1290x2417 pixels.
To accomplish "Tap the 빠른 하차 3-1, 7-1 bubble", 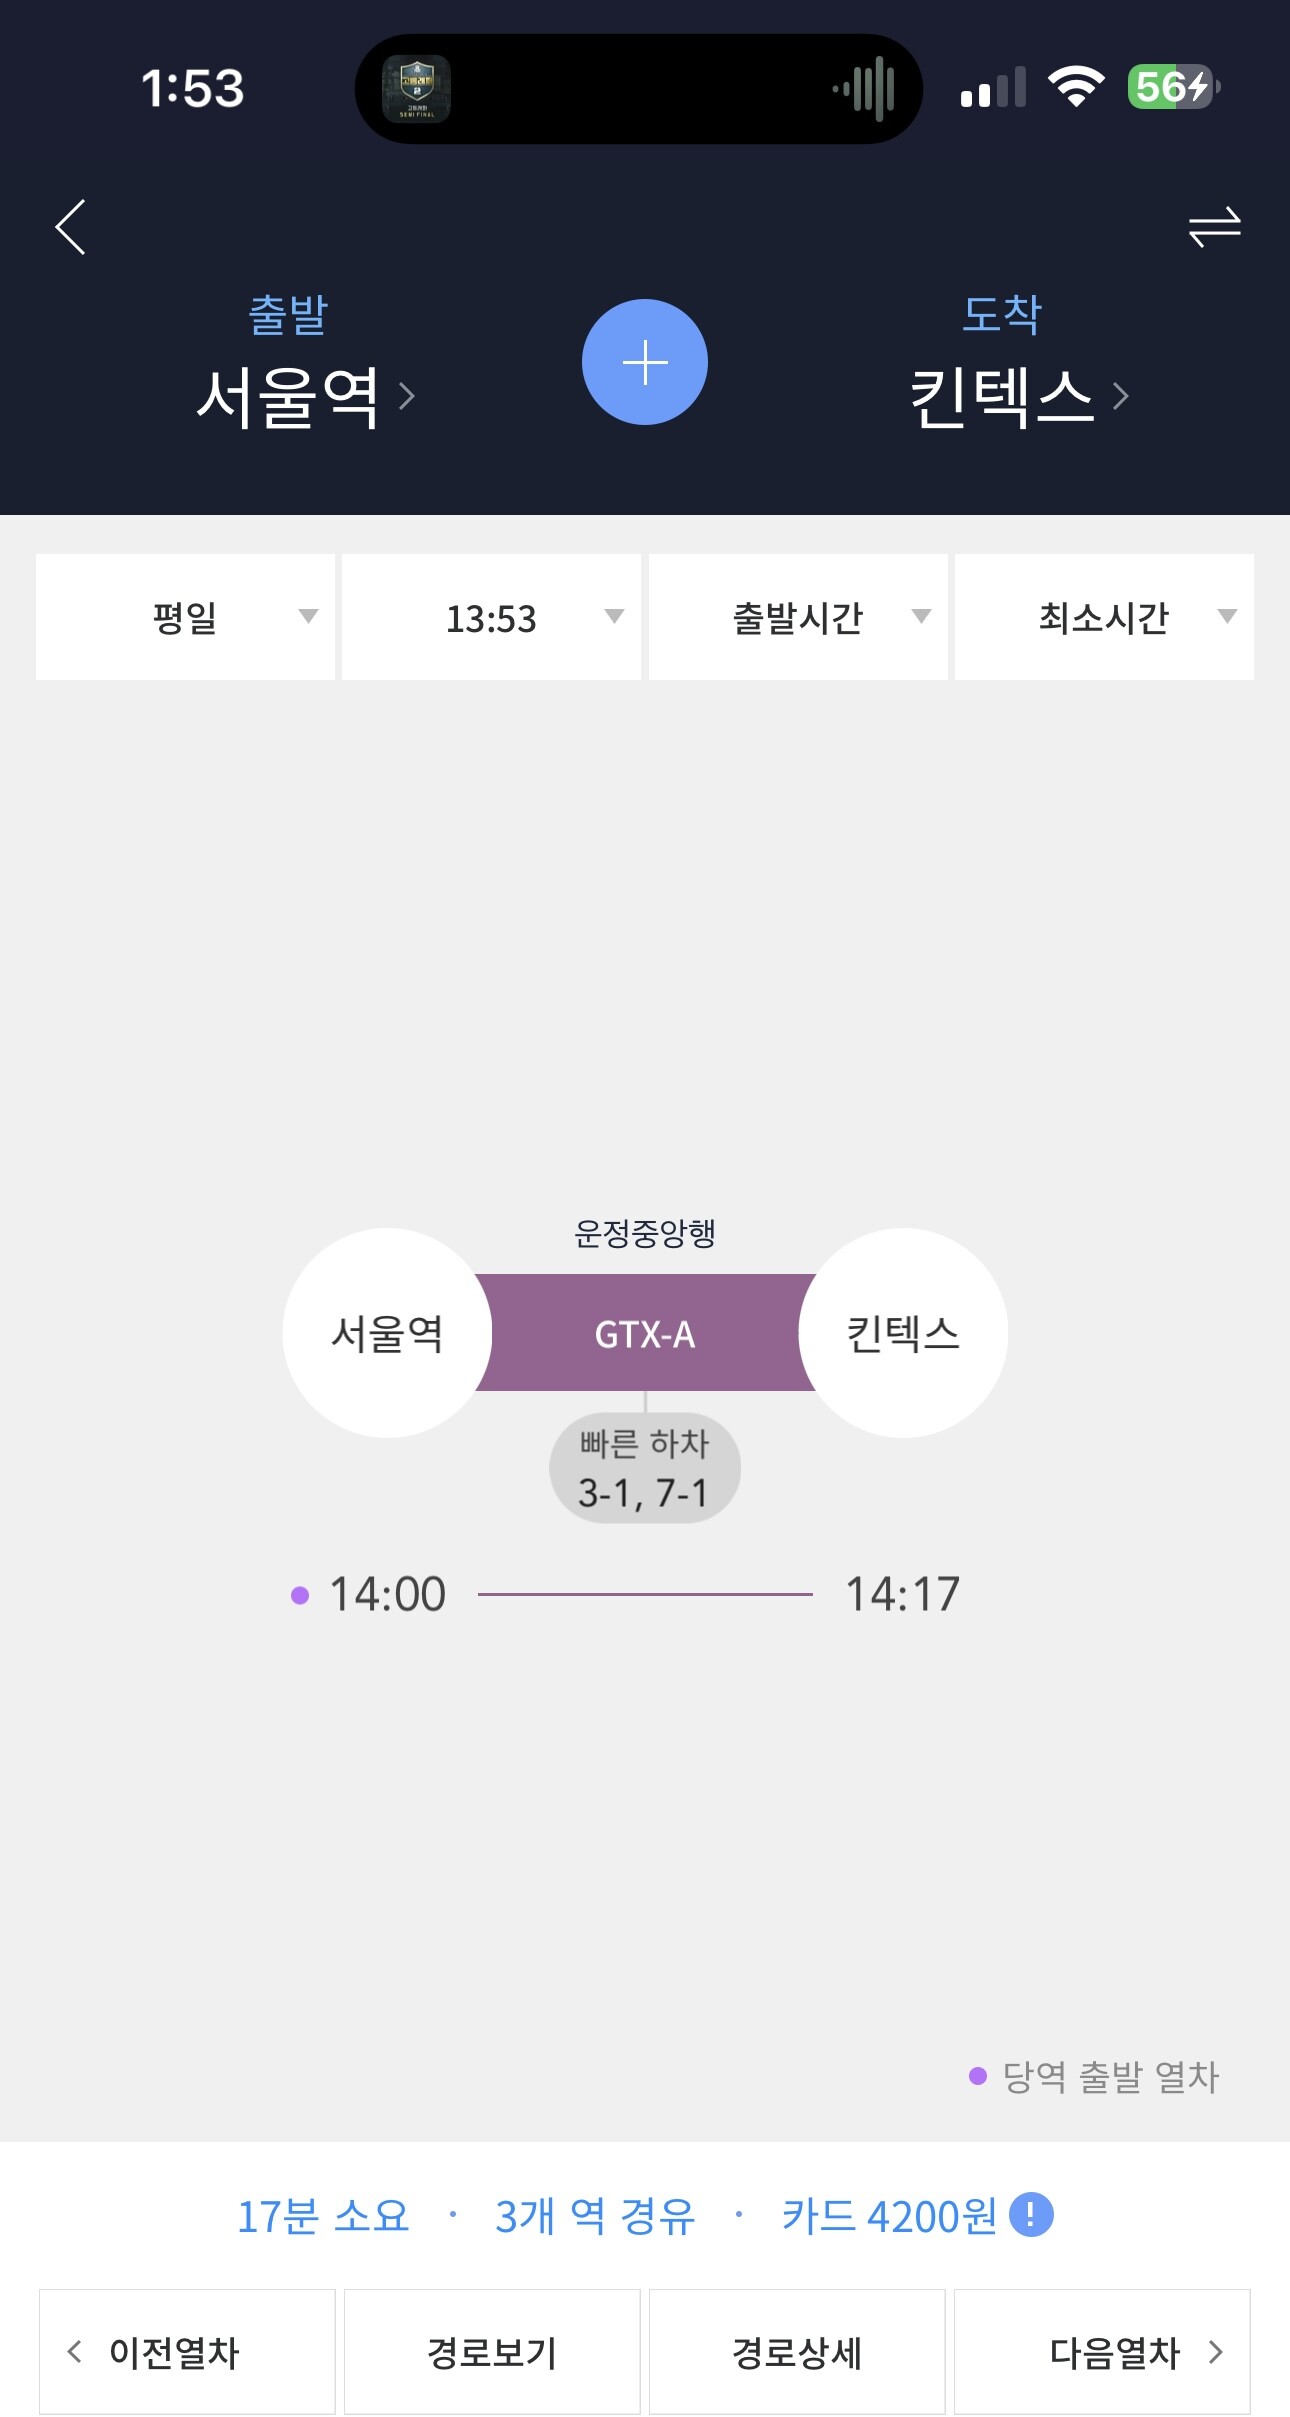I will (645, 1468).
